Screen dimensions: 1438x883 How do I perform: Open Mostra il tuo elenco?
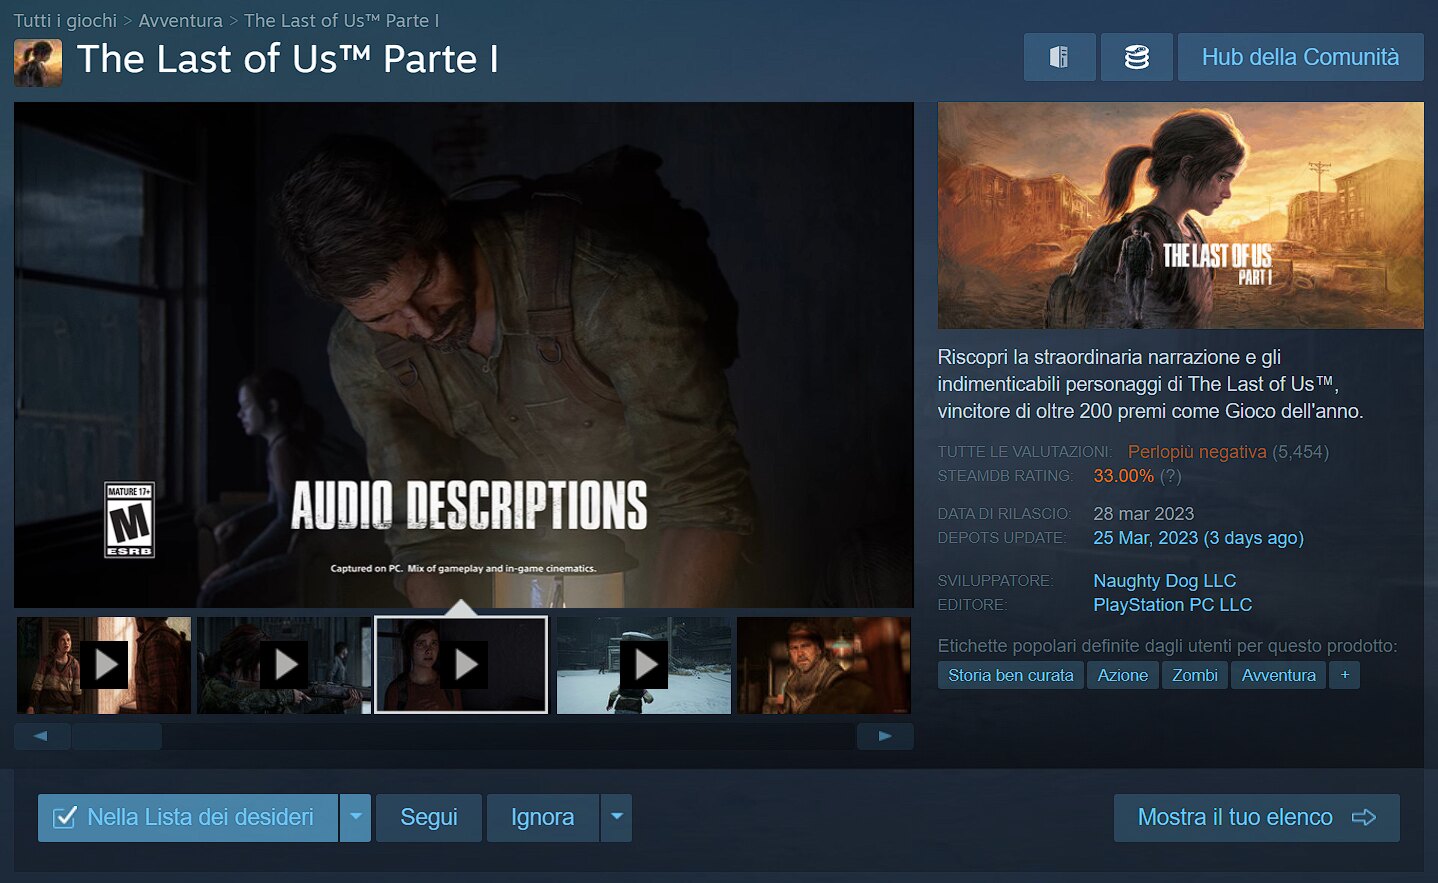[1257, 818]
